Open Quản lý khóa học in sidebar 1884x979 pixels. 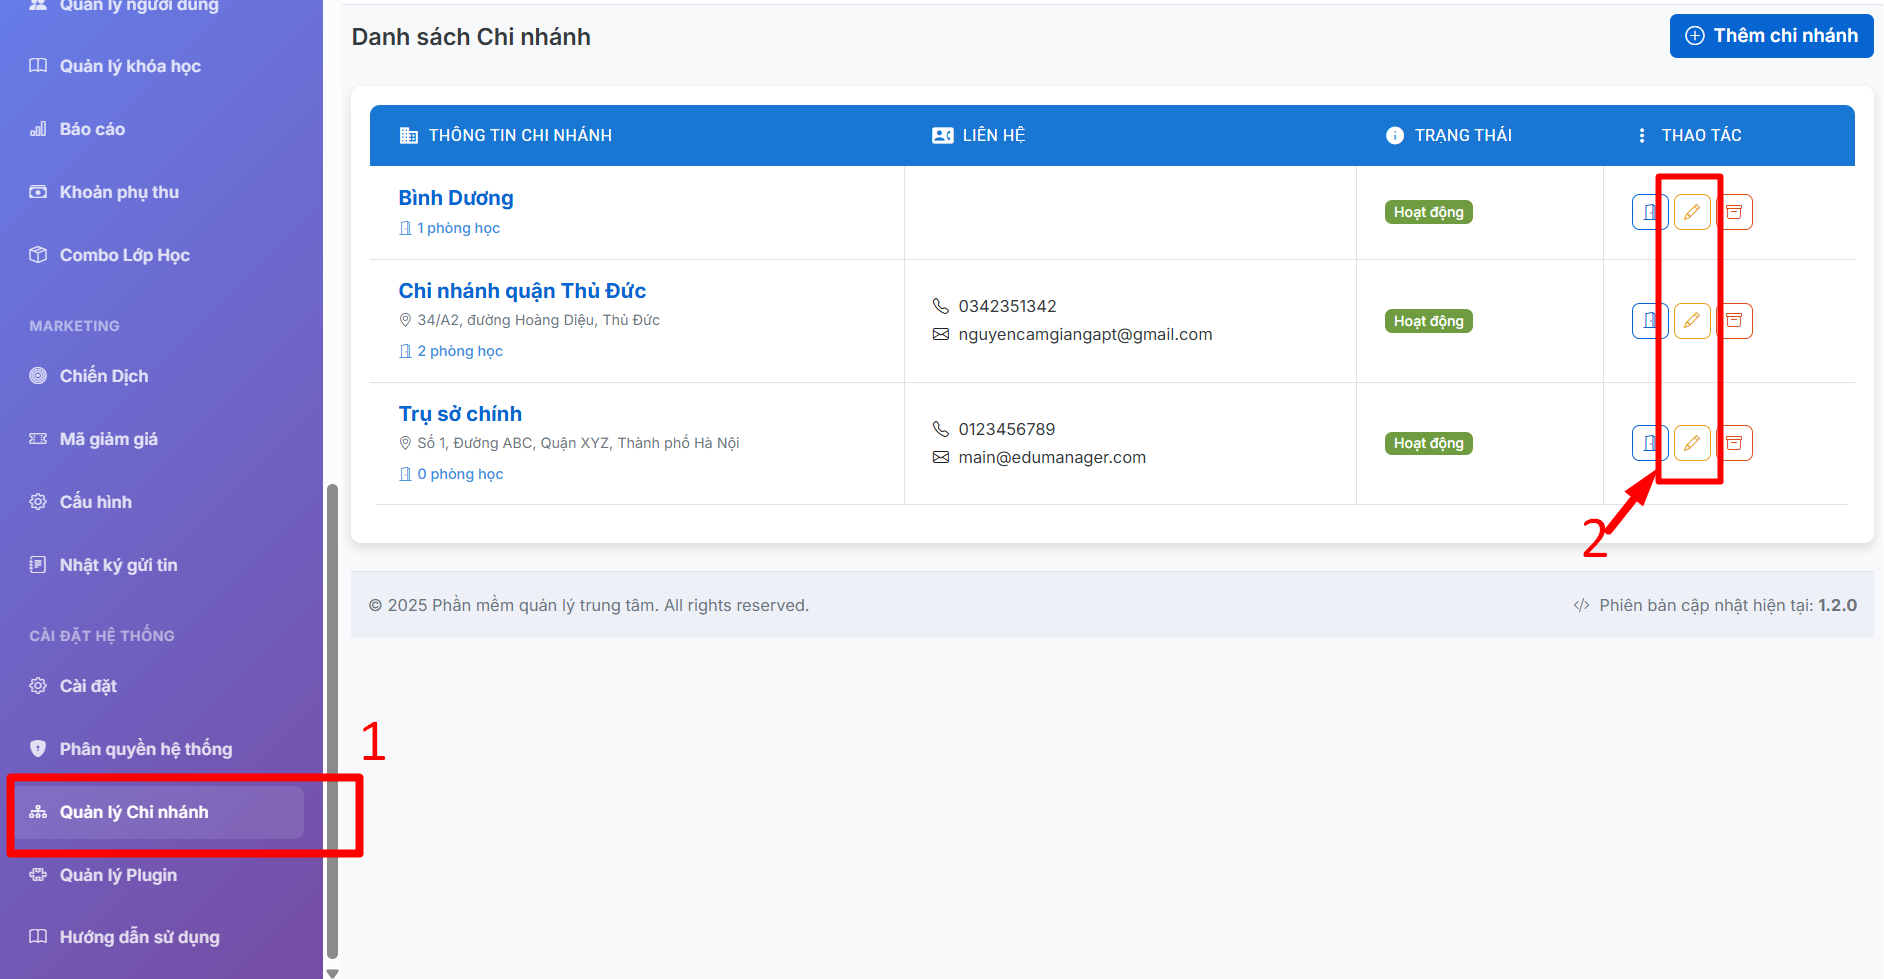pos(130,66)
